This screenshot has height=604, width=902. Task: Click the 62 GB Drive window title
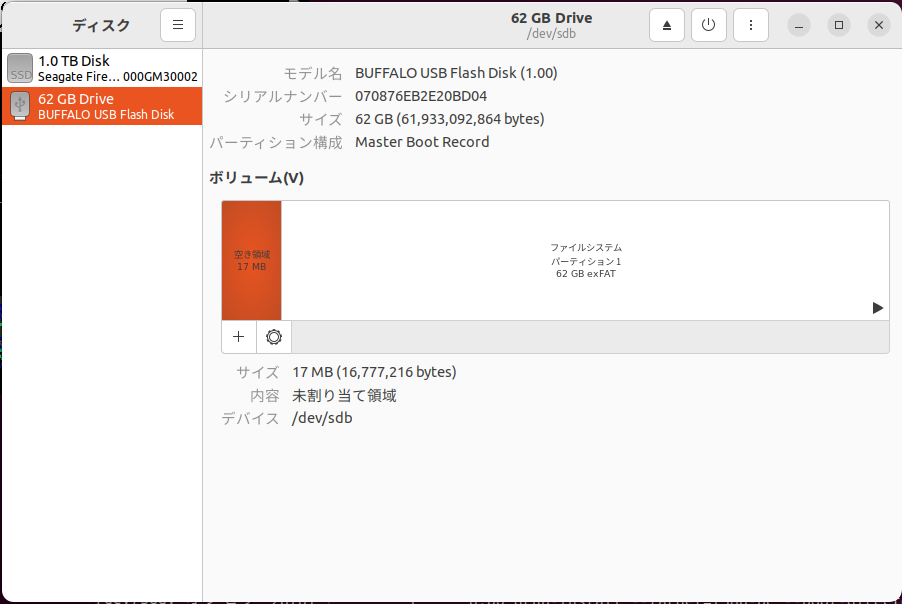click(551, 18)
